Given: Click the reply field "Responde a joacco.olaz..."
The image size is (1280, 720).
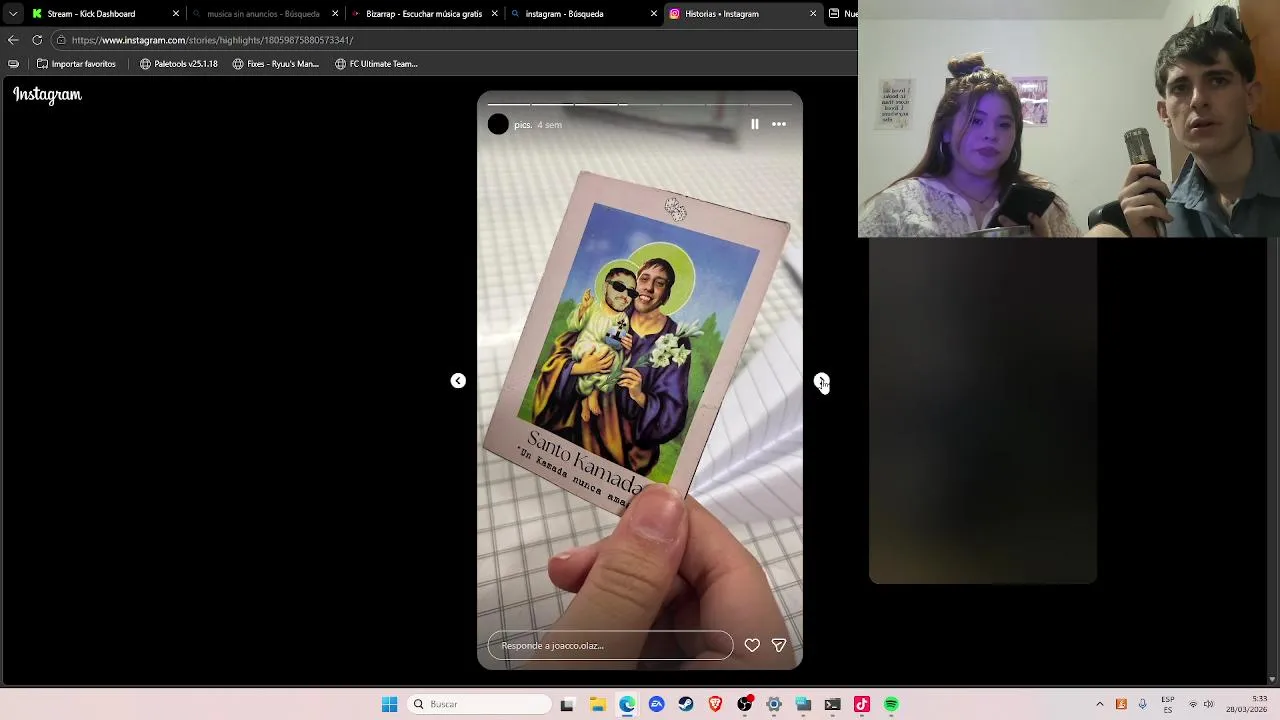Looking at the screenshot, I should [610, 646].
